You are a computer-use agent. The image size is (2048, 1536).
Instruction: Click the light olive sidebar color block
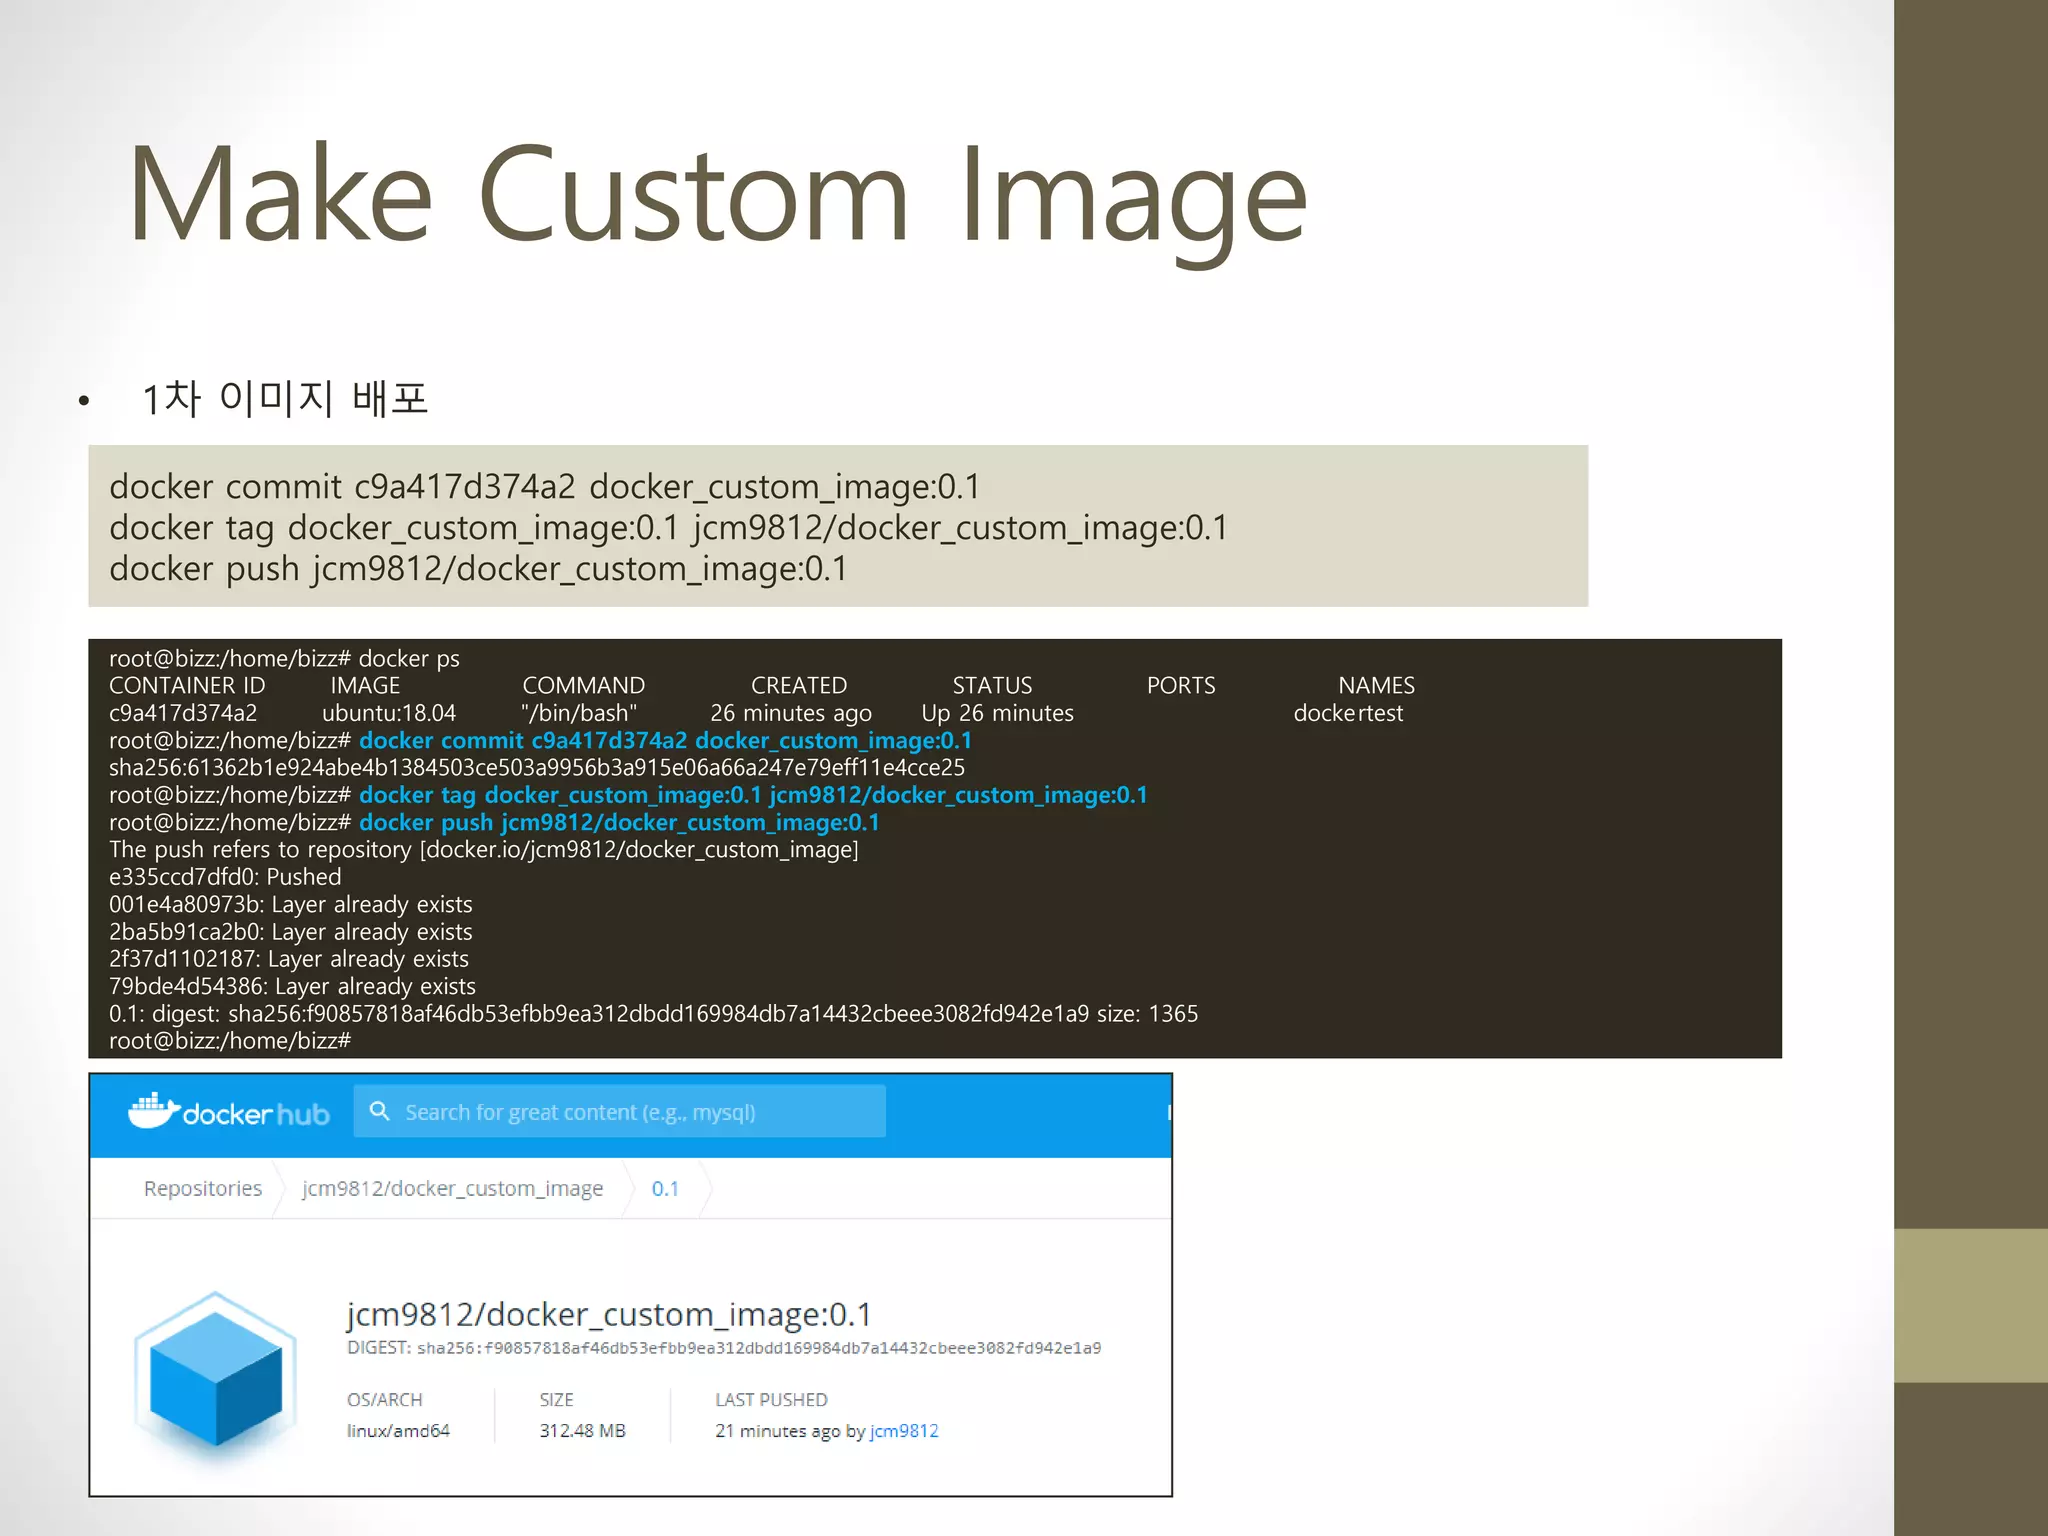[x=1970, y=1305]
